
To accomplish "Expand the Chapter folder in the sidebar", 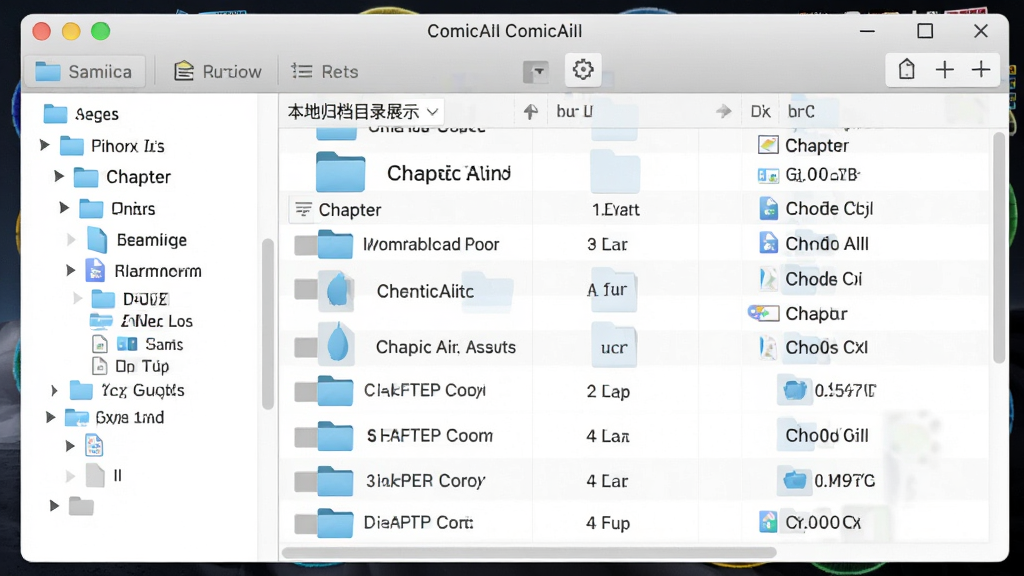I will [x=59, y=176].
